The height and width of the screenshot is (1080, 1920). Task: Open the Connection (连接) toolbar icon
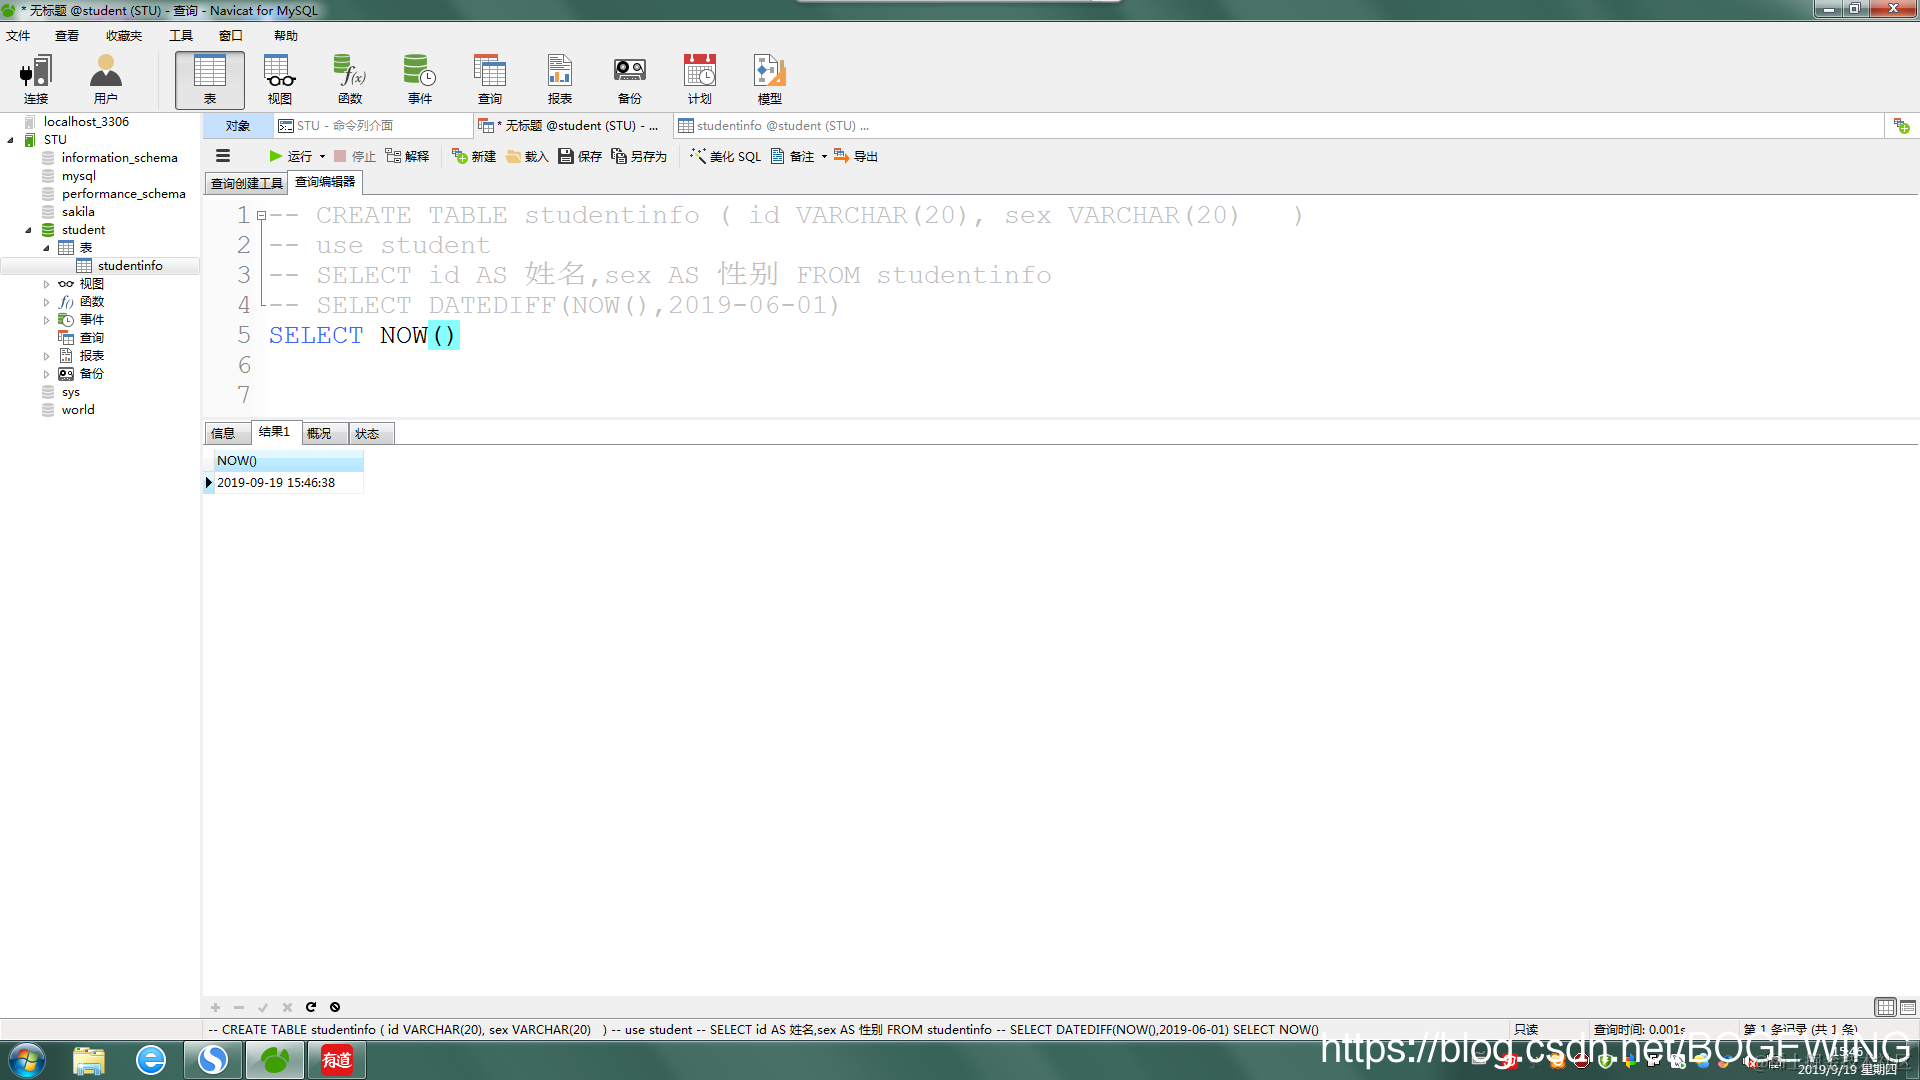(36, 79)
